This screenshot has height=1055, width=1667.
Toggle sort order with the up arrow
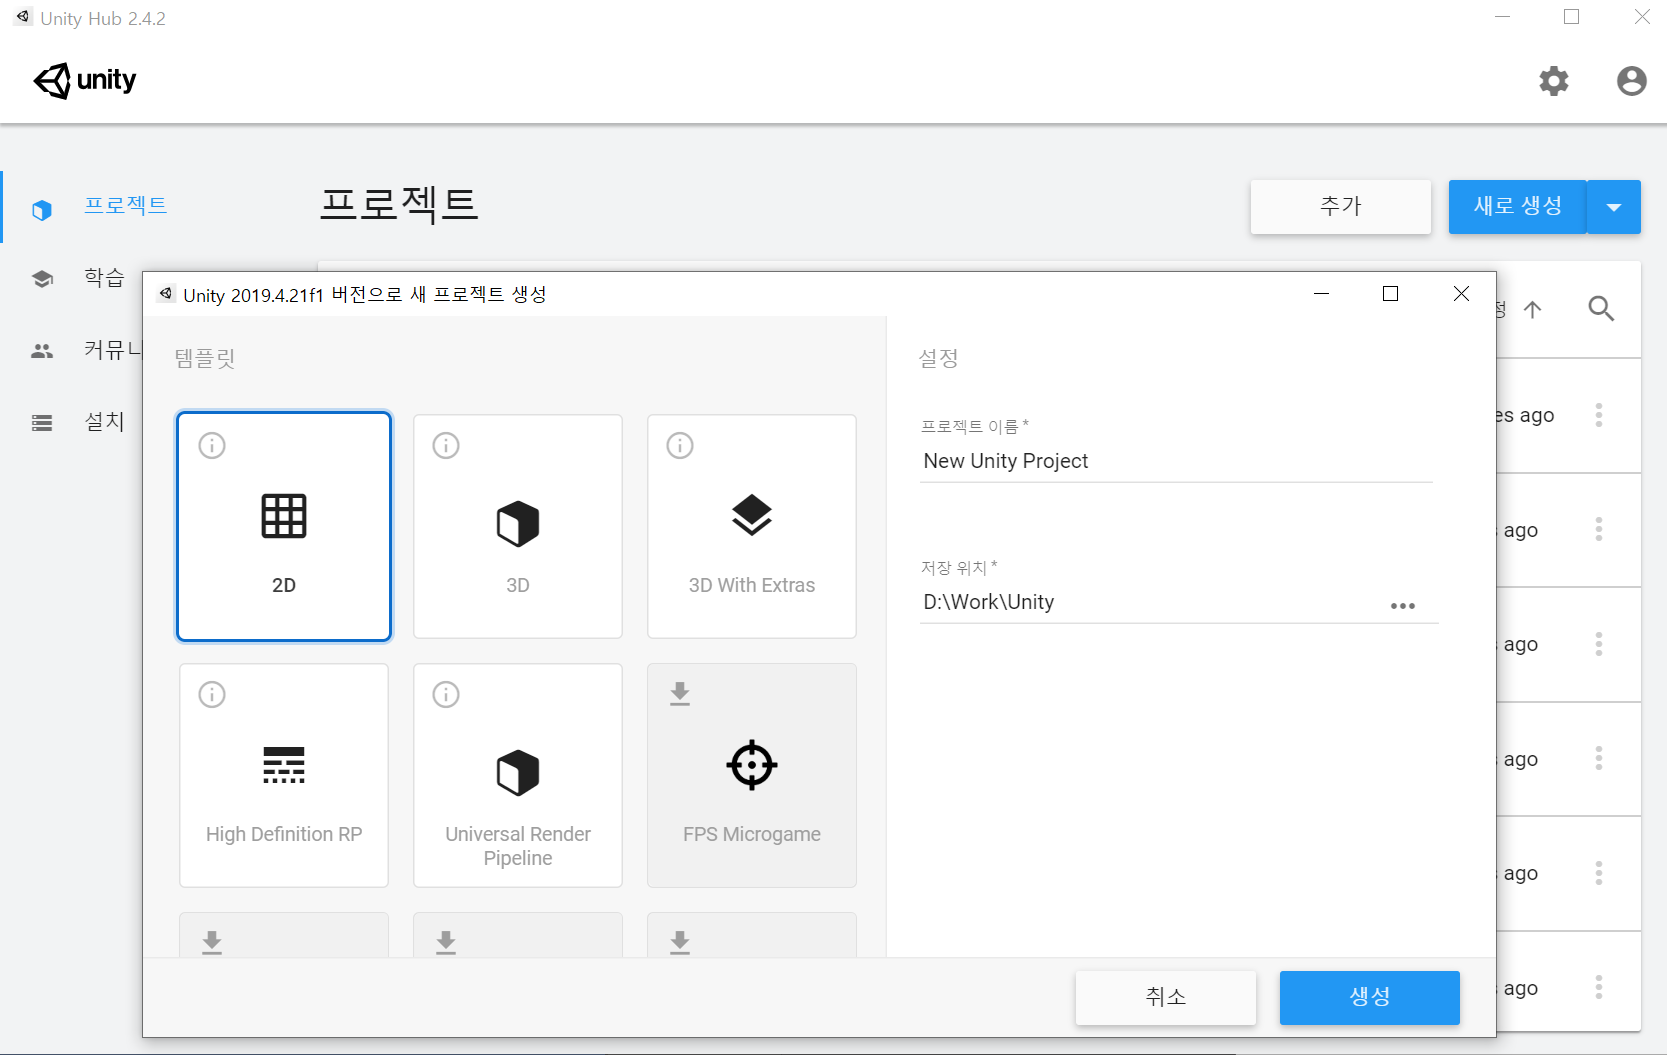click(x=1532, y=309)
